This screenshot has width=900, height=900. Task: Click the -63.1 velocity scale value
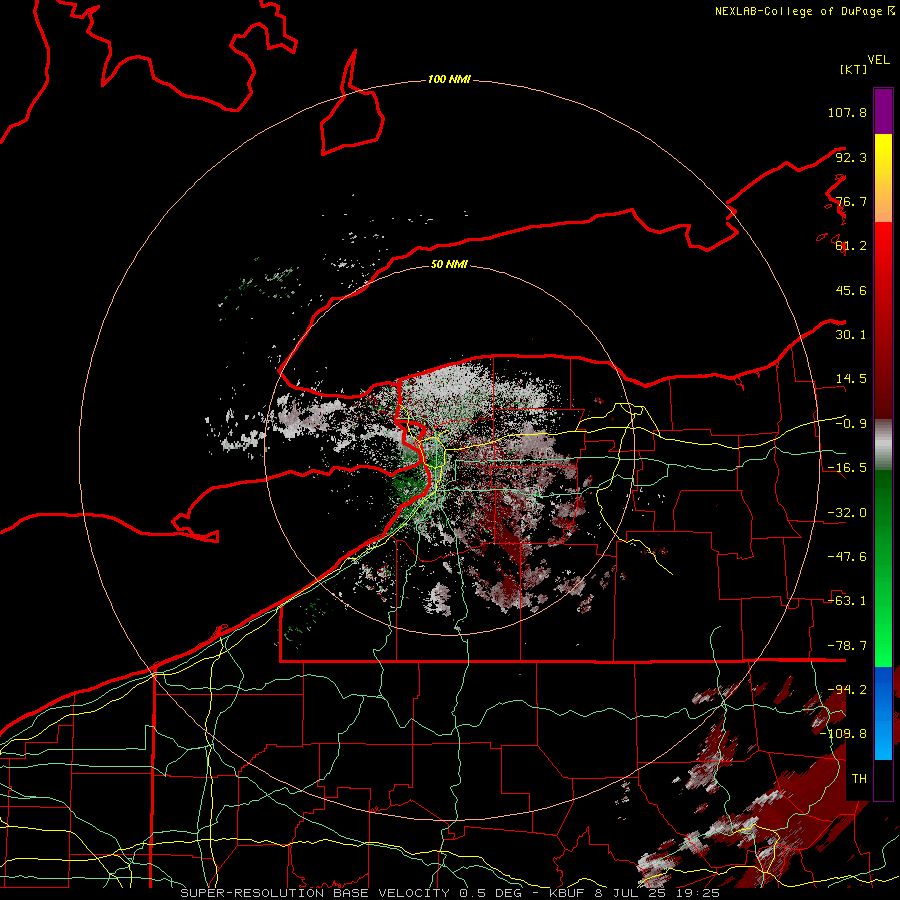click(x=847, y=601)
